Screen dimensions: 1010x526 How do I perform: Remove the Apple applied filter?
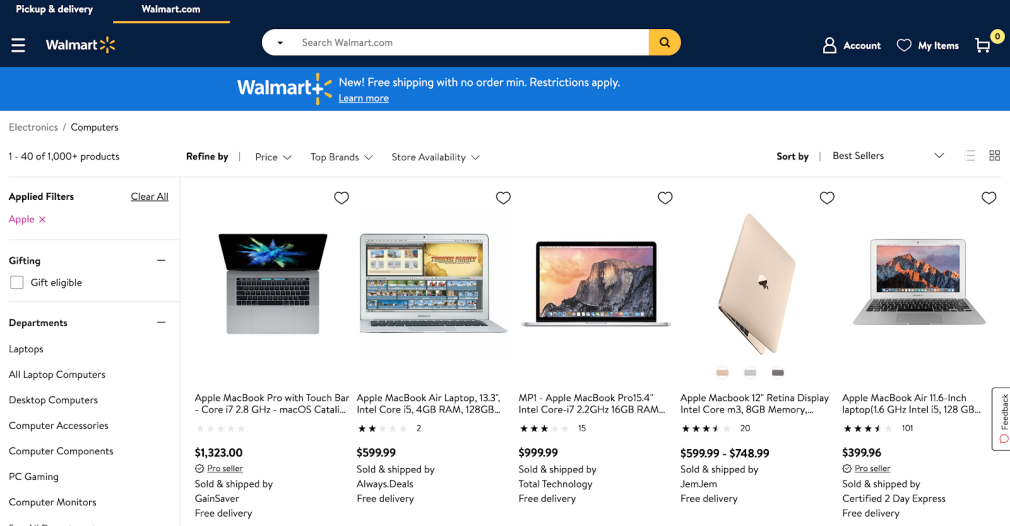pyautogui.click(x=42, y=220)
